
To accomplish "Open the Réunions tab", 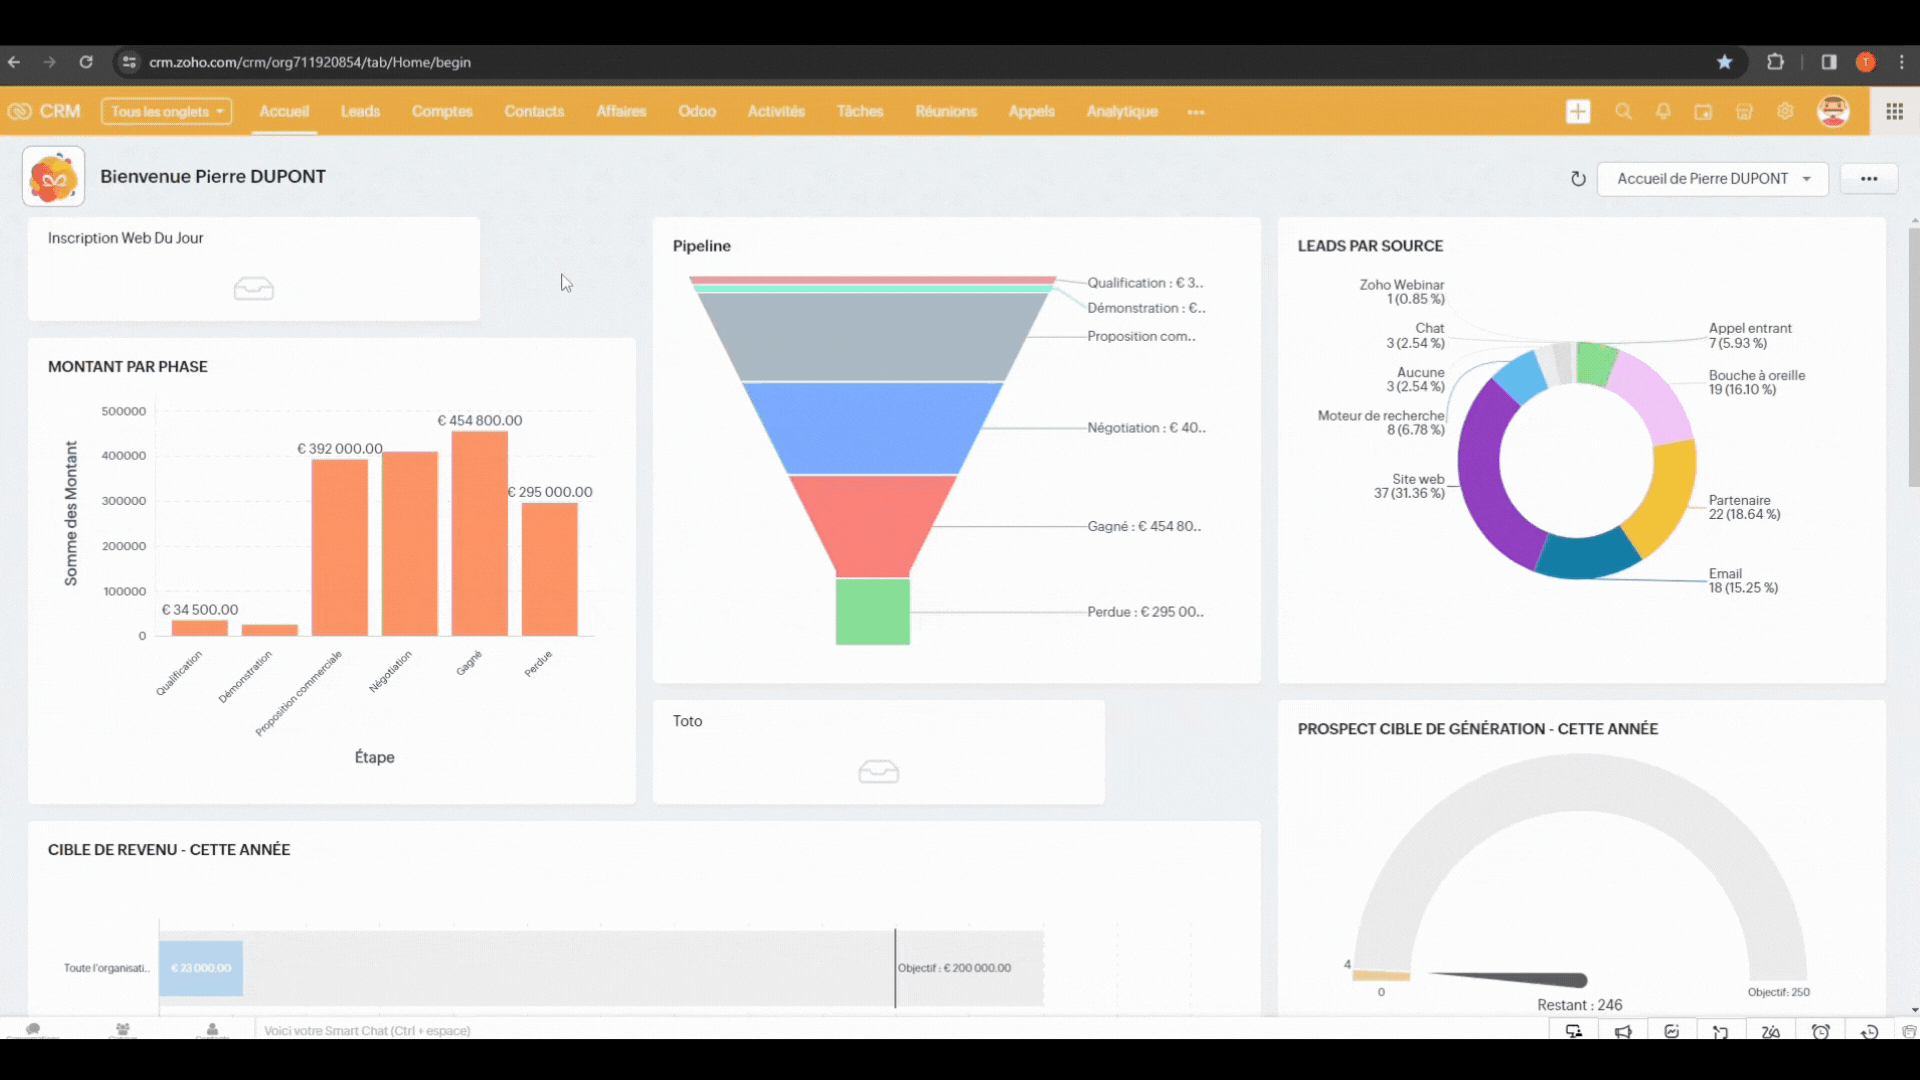I will tap(946, 111).
